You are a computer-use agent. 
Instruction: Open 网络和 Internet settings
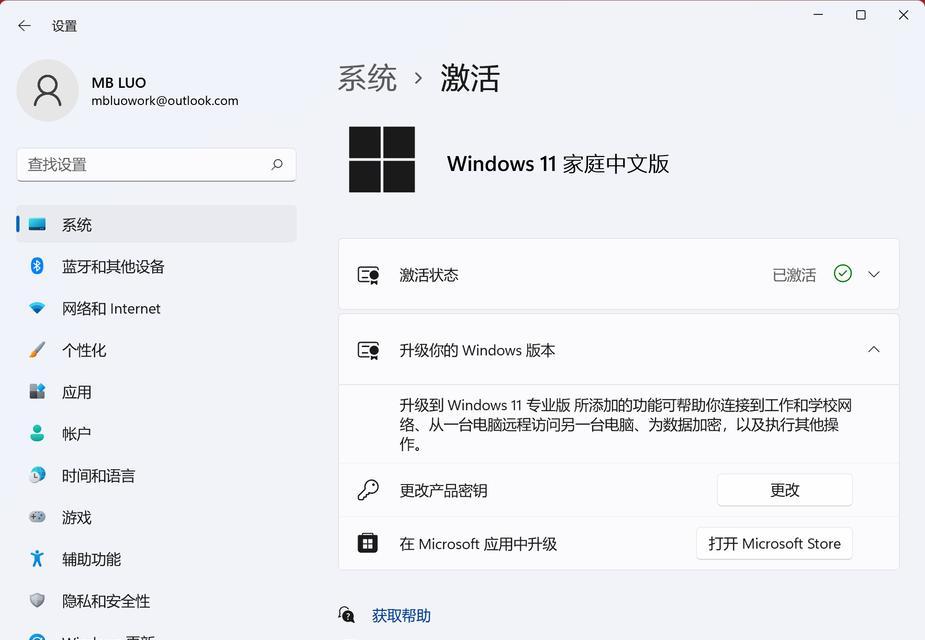pyautogui.click(x=156, y=308)
